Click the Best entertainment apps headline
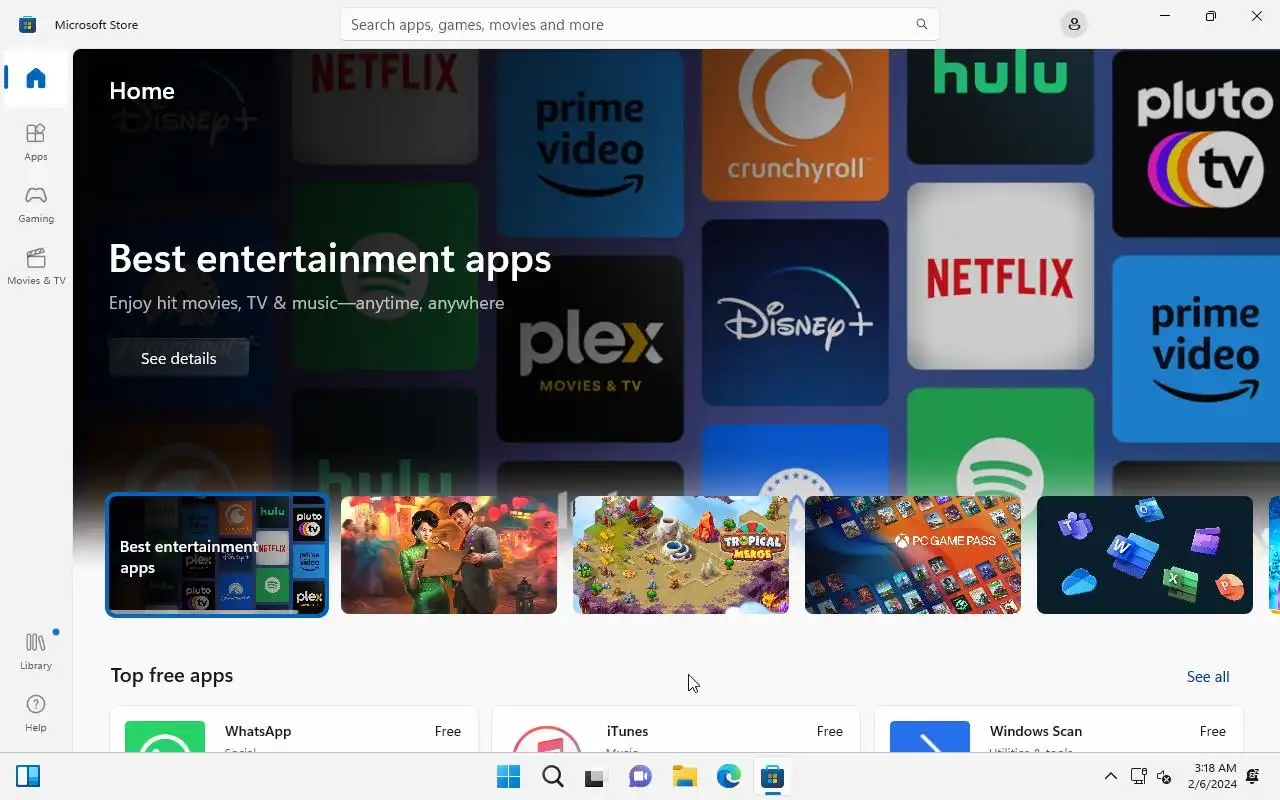The height and width of the screenshot is (800, 1280). tap(330, 258)
